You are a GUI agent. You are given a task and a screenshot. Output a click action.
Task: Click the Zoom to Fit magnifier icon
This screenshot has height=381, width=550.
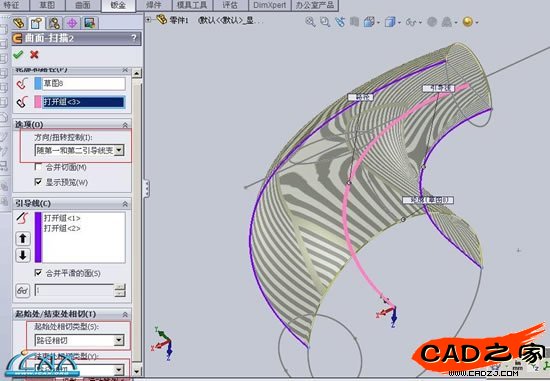coord(310,22)
